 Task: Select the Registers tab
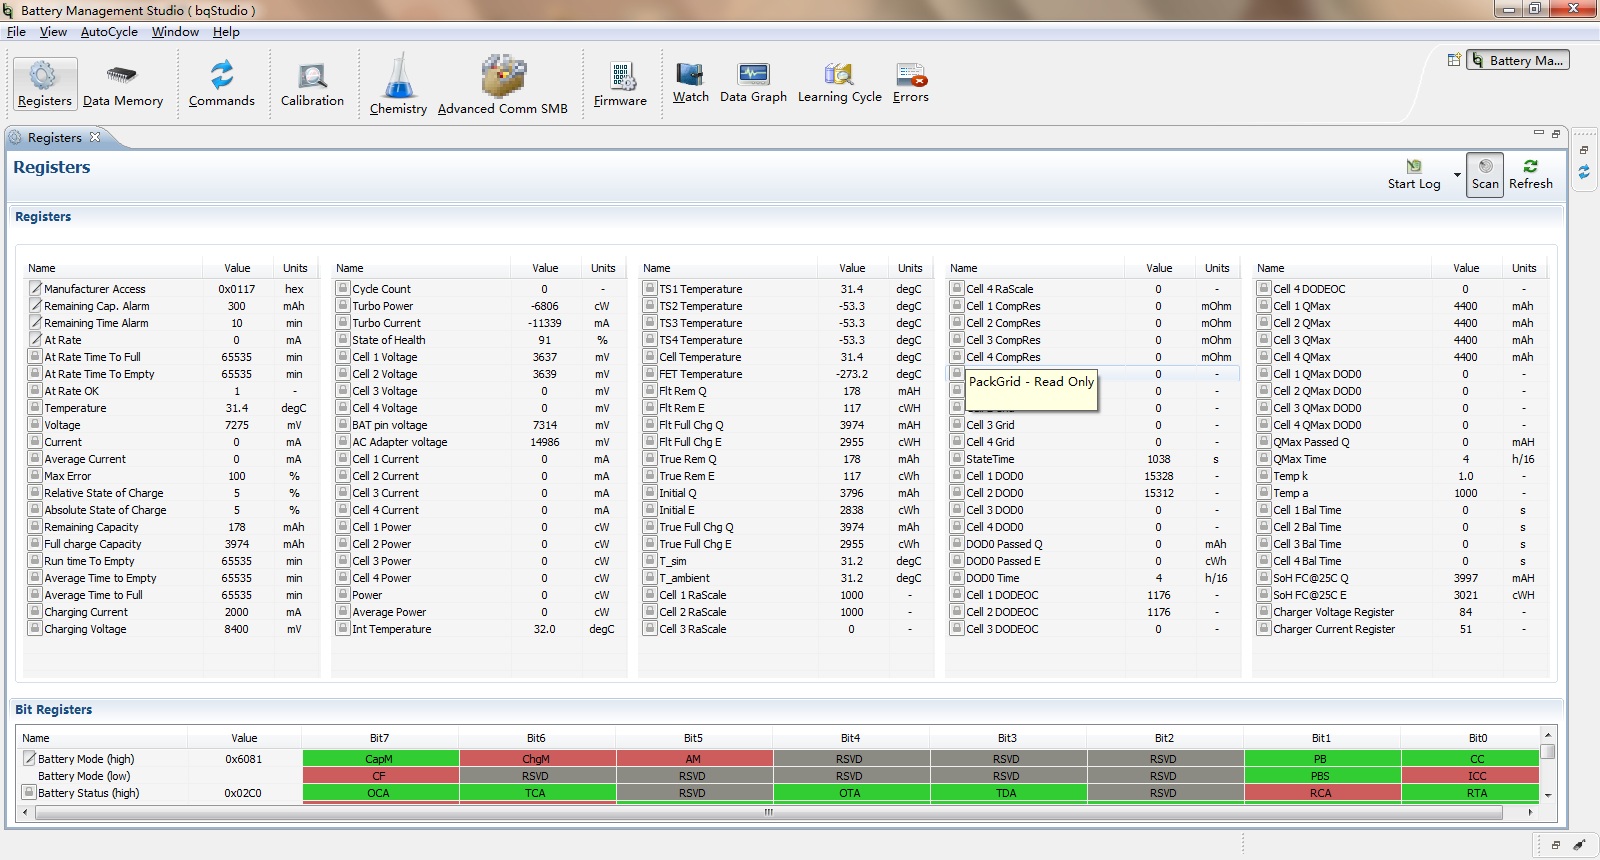54,138
